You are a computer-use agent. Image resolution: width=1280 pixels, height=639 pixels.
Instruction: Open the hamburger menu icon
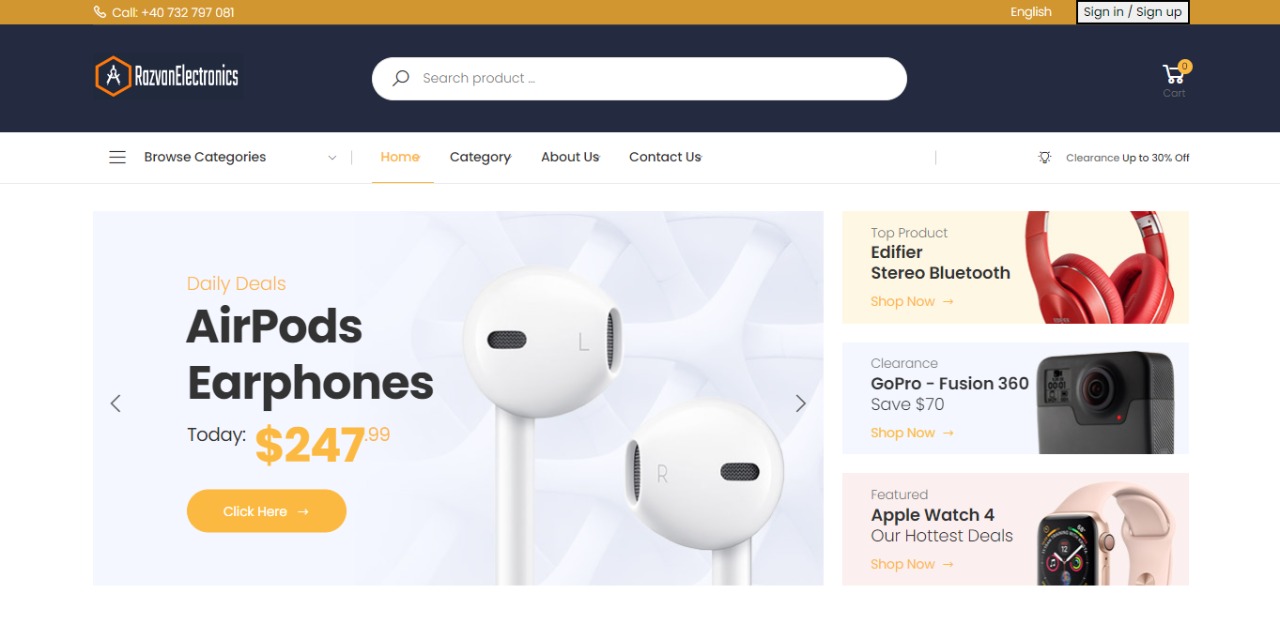point(117,157)
